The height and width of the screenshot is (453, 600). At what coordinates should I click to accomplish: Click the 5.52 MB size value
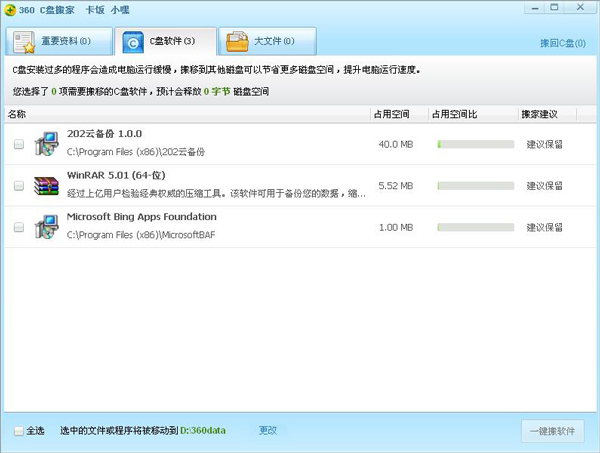(396, 186)
